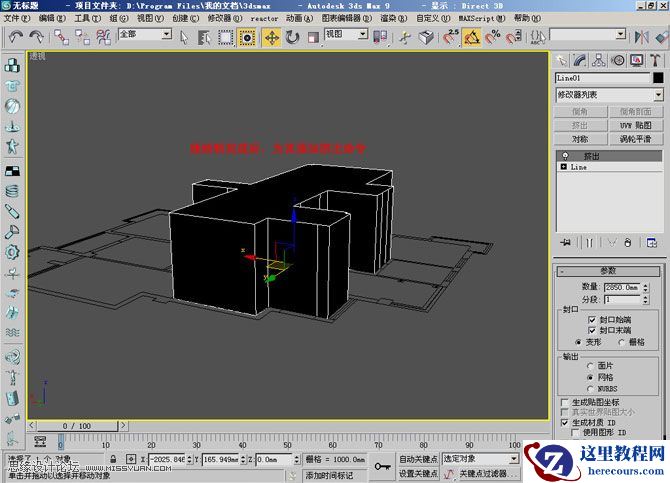Activate the Select and Link tool
This screenshot has width=670, height=483.
coord(61,37)
